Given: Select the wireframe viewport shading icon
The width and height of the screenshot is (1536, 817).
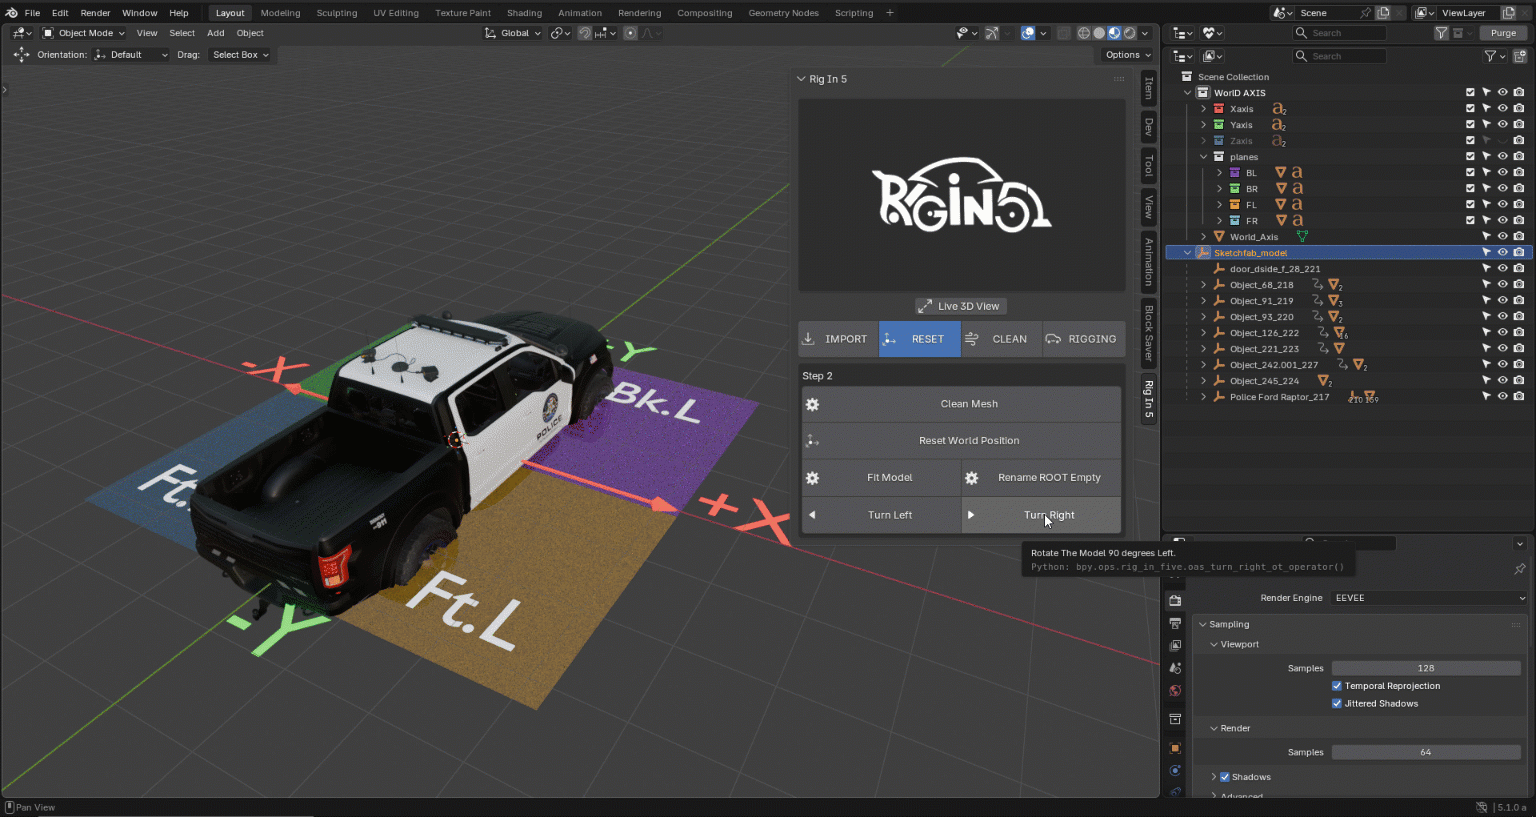Looking at the screenshot, I should (1084, 33).
